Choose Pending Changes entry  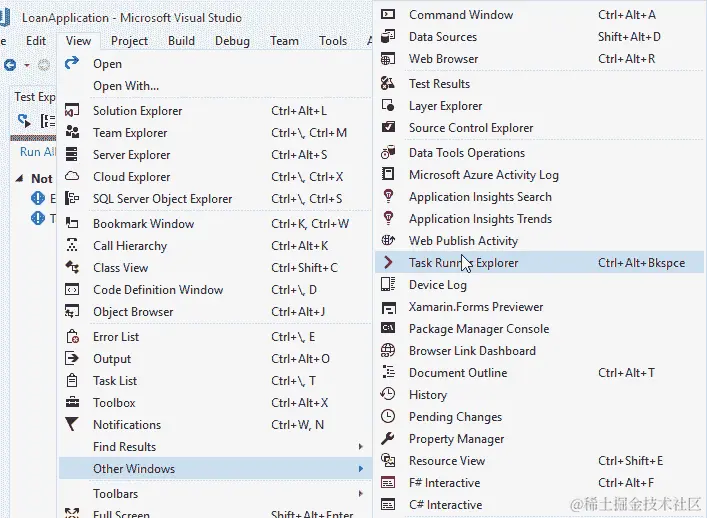click(x=539, y=417)
